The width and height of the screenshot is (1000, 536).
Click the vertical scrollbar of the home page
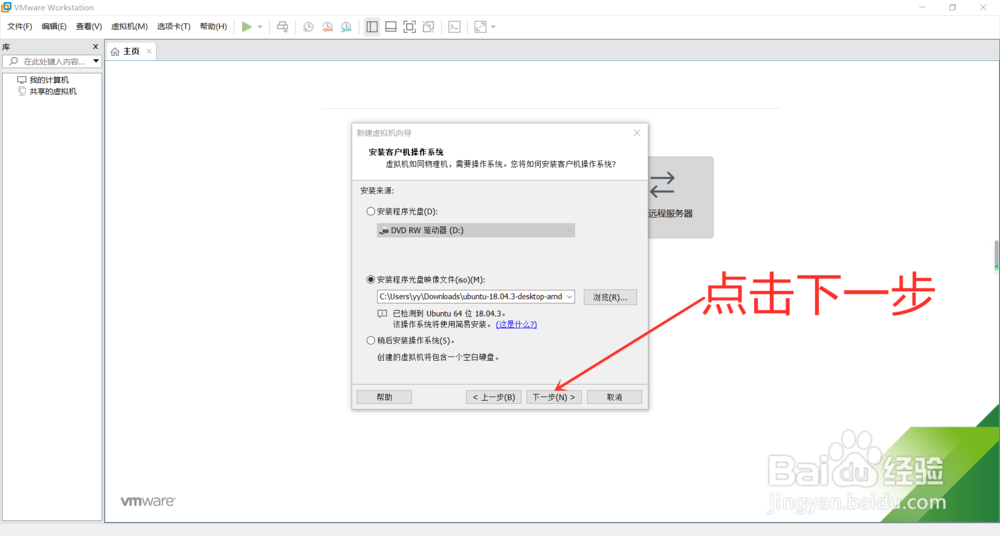point(996,255)
